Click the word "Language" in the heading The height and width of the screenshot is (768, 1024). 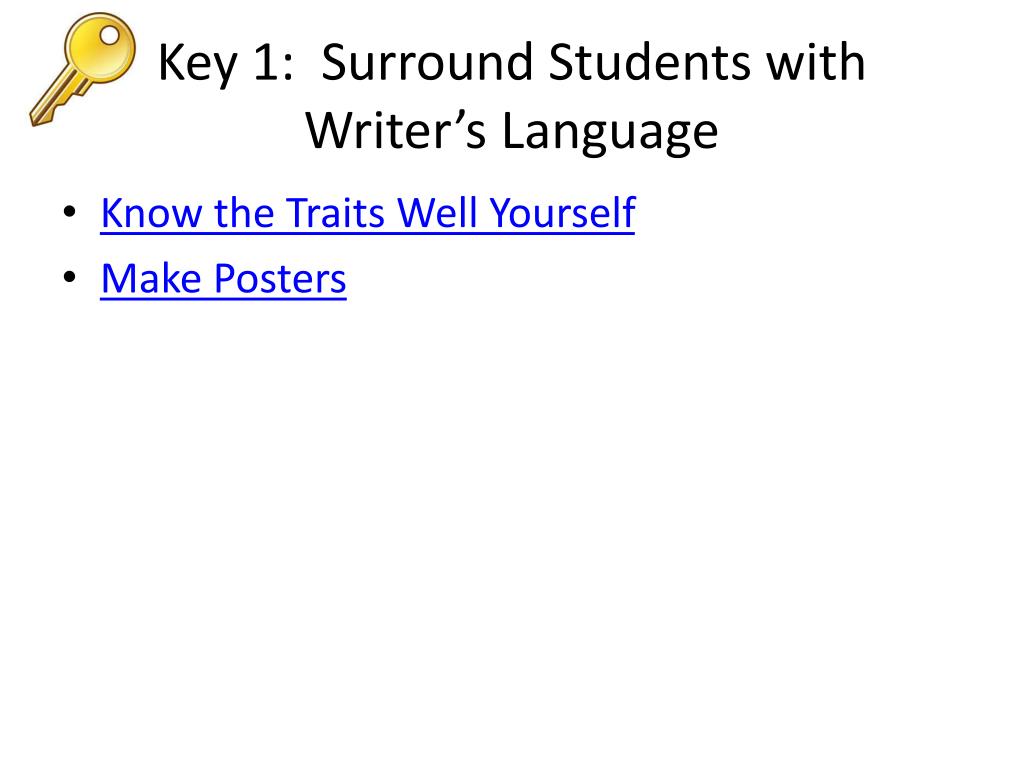(x=609, y=133)
